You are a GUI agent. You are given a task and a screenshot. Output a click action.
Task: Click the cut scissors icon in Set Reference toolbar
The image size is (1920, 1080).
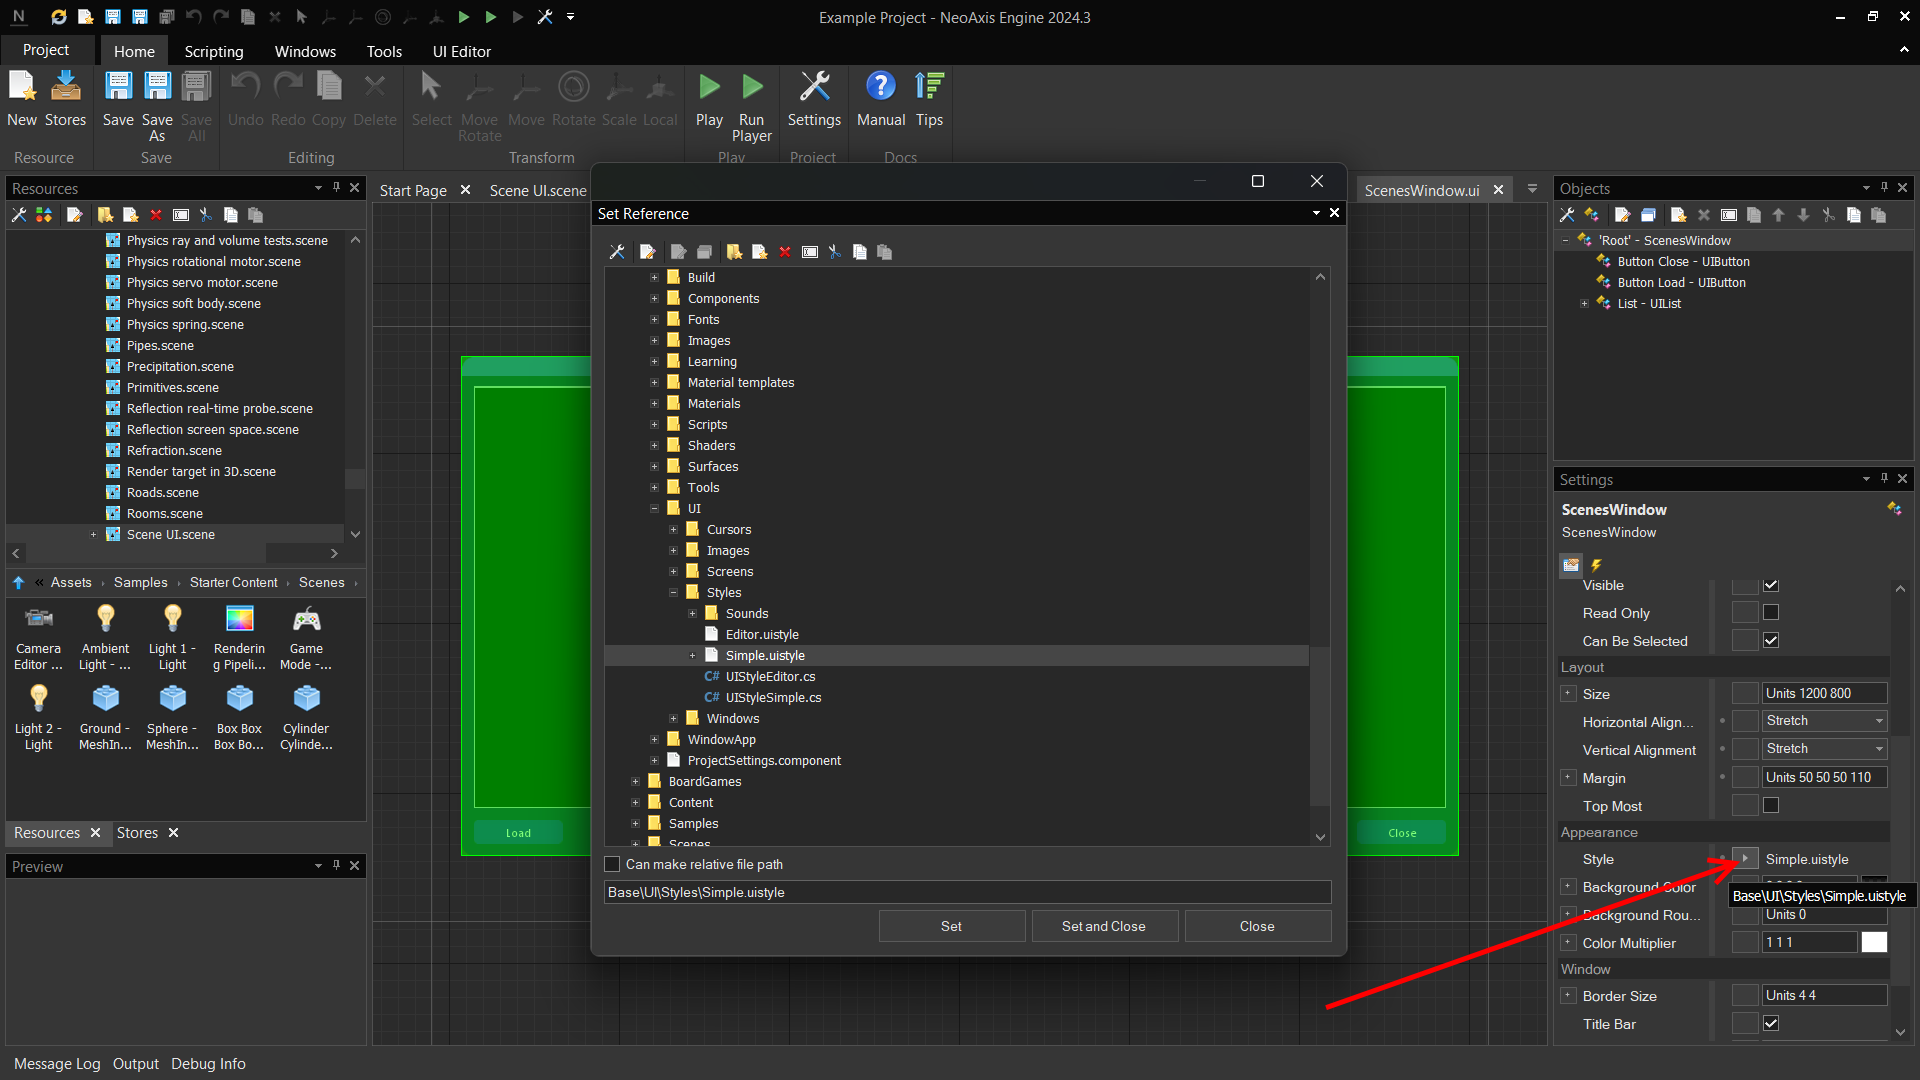tap(835, 252)
